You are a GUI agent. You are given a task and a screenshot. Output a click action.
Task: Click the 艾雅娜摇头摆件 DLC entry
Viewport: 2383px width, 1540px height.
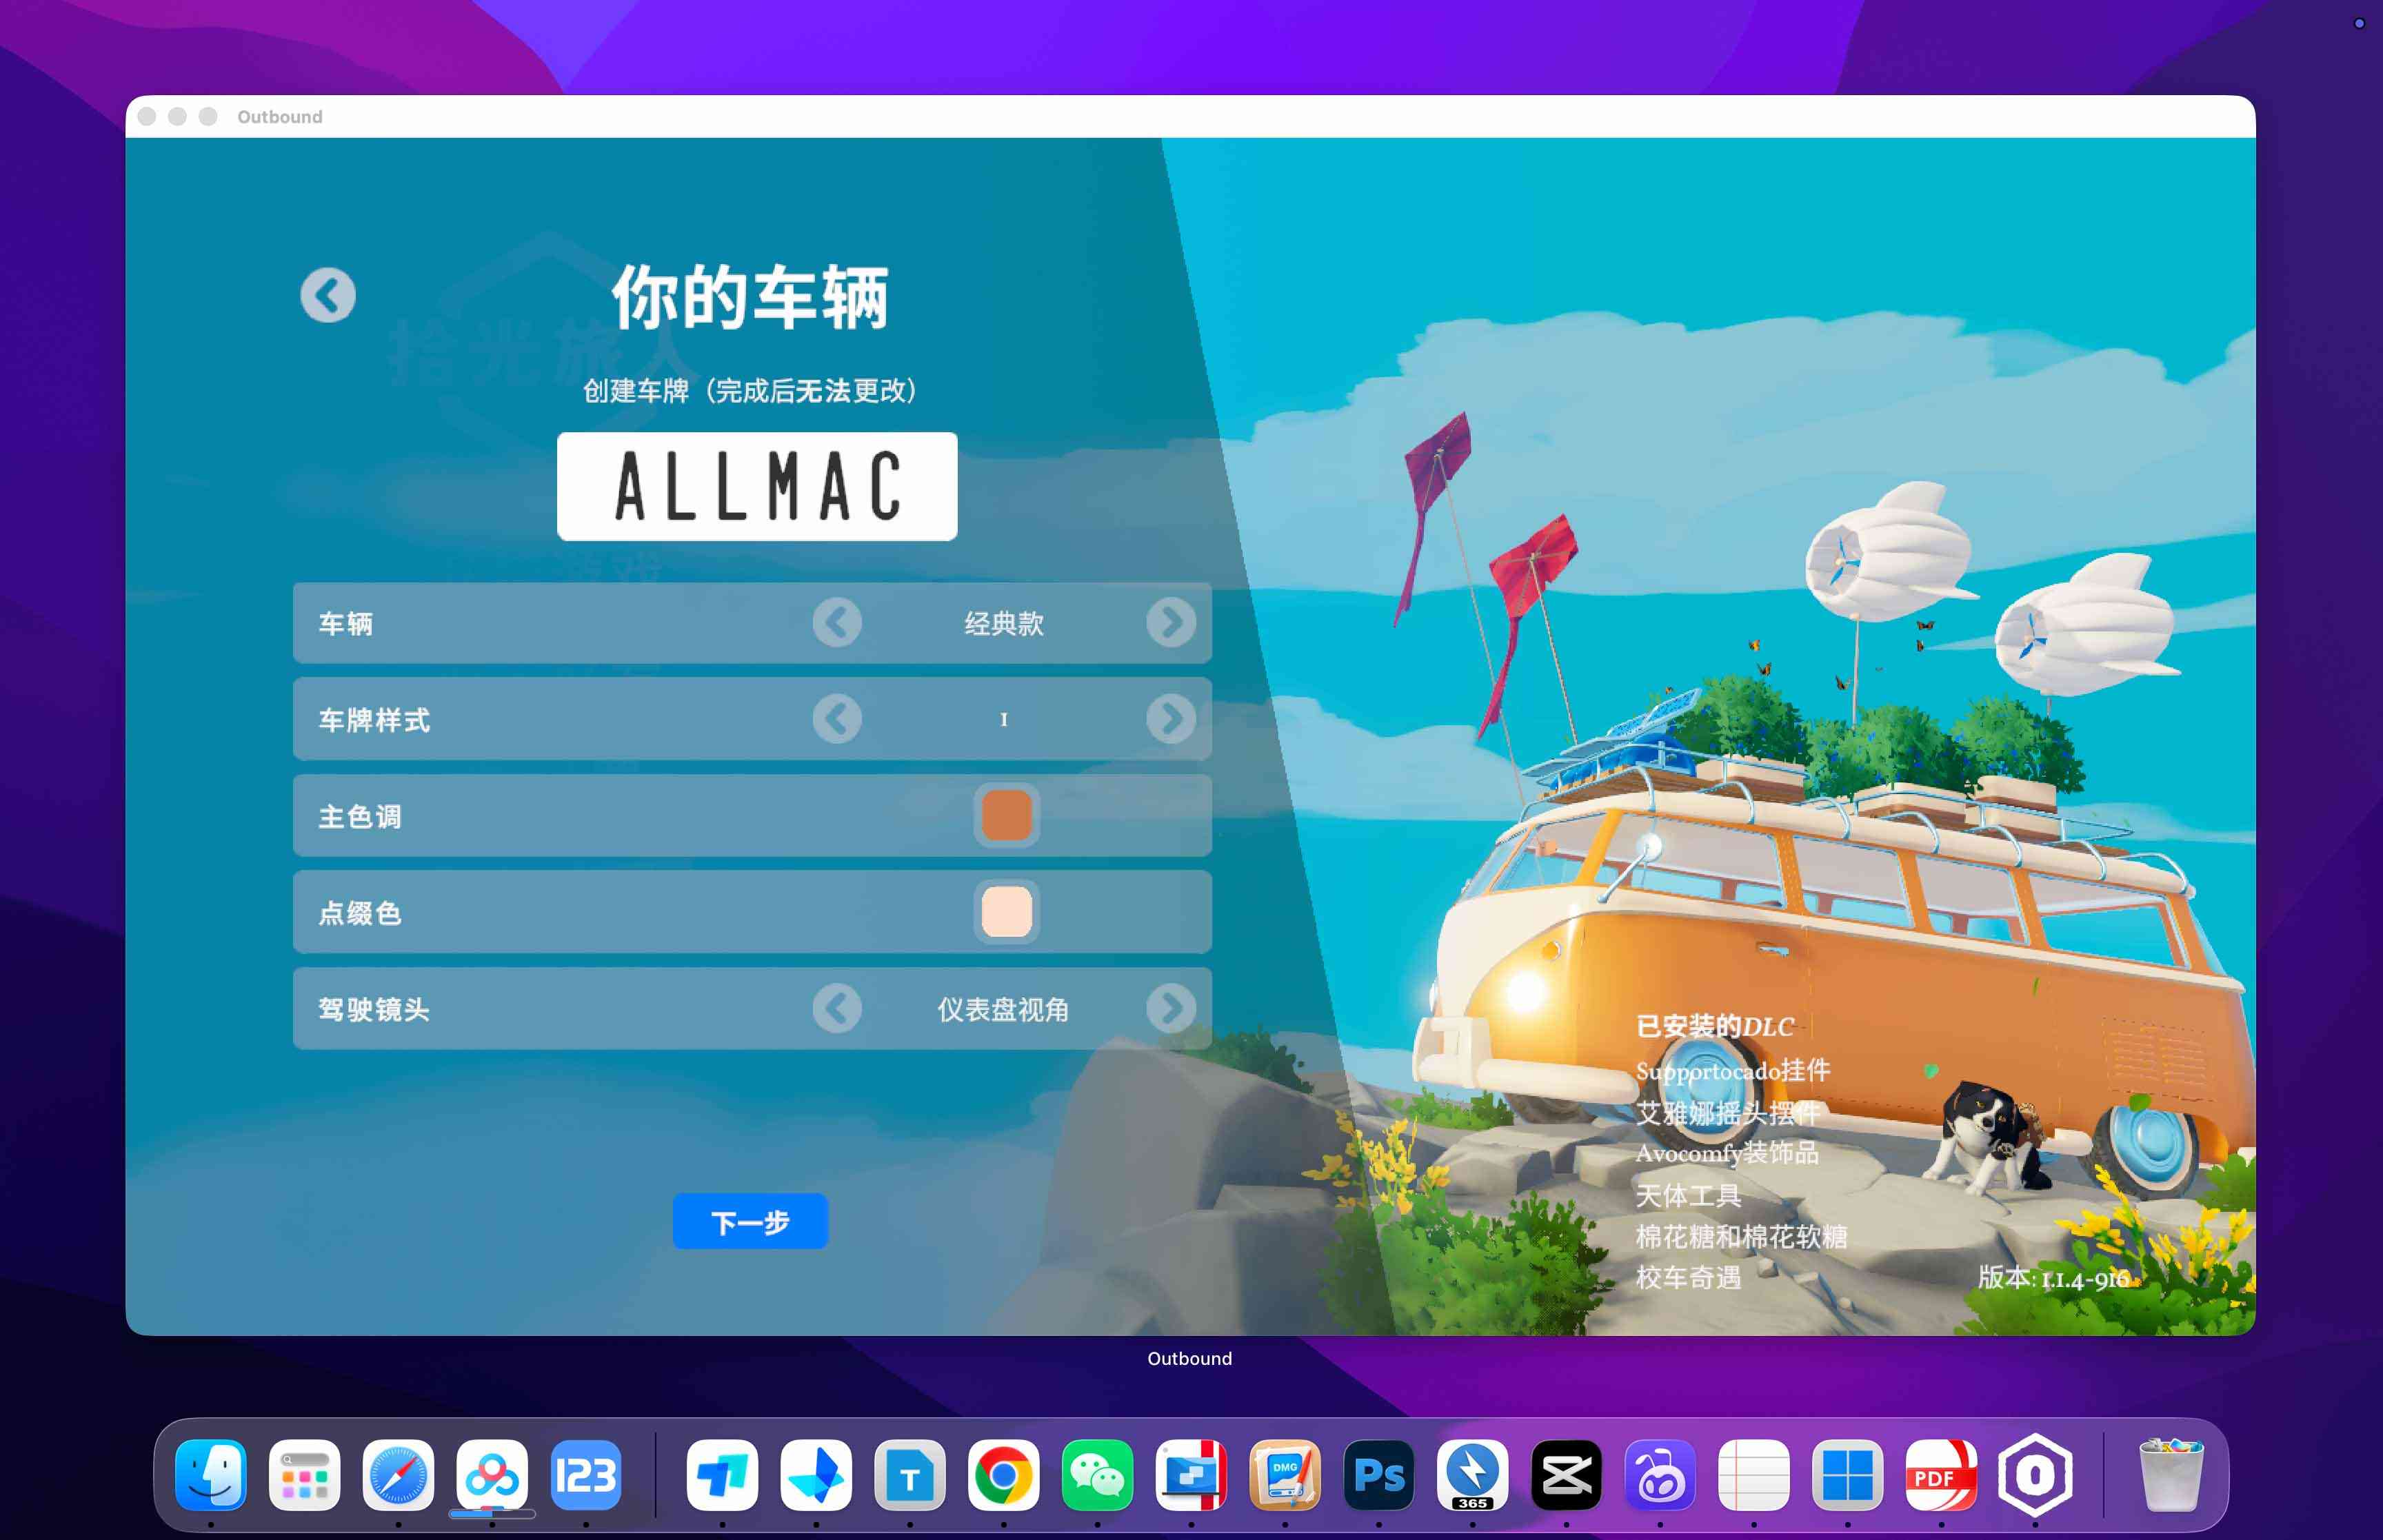(x=1728, y=1113)
